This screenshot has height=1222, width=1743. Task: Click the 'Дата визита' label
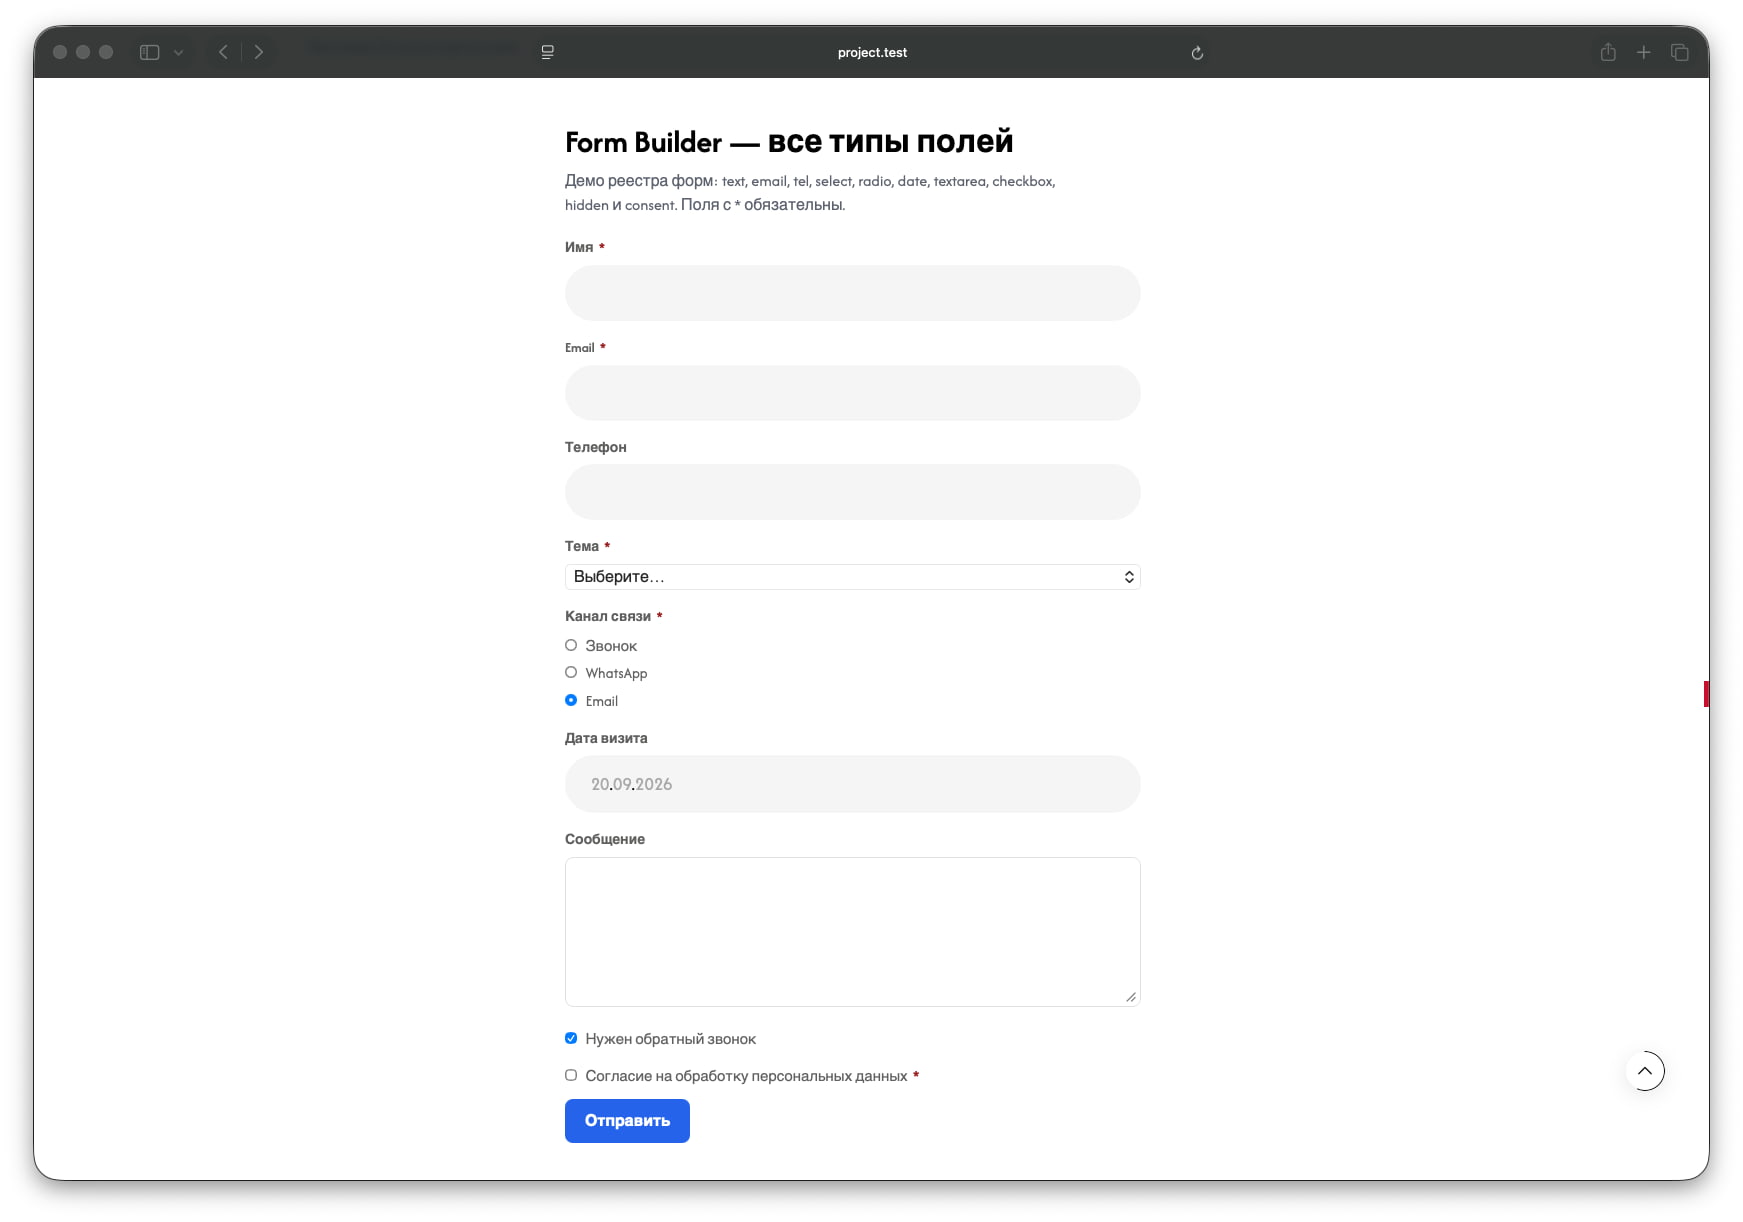606,739
